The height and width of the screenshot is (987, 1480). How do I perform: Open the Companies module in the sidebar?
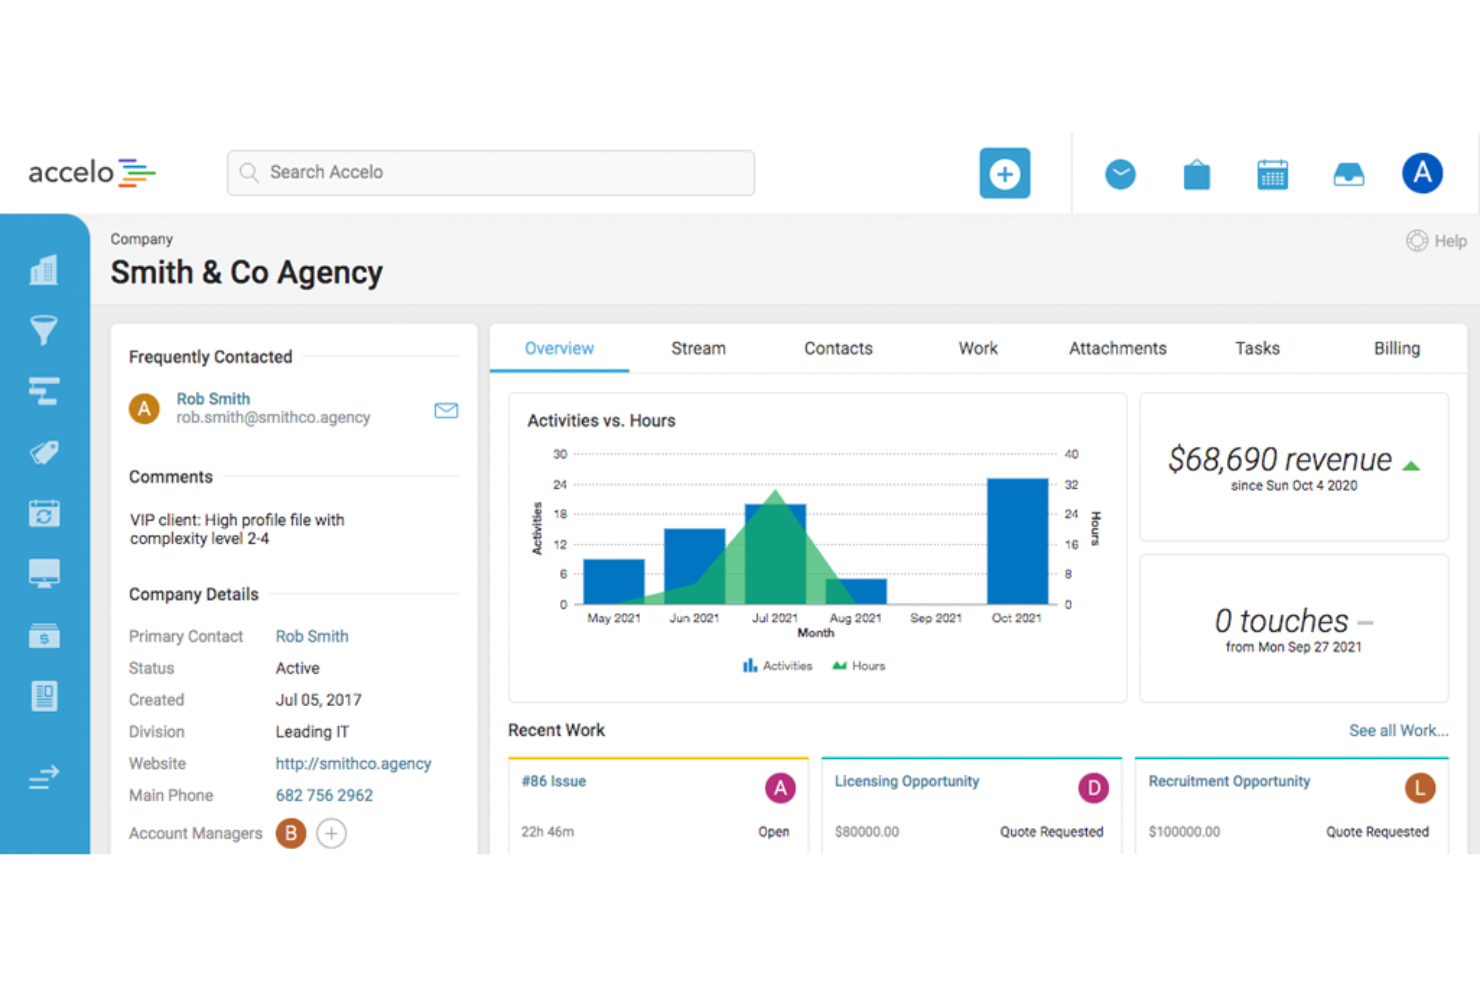[x=44, y=270]
